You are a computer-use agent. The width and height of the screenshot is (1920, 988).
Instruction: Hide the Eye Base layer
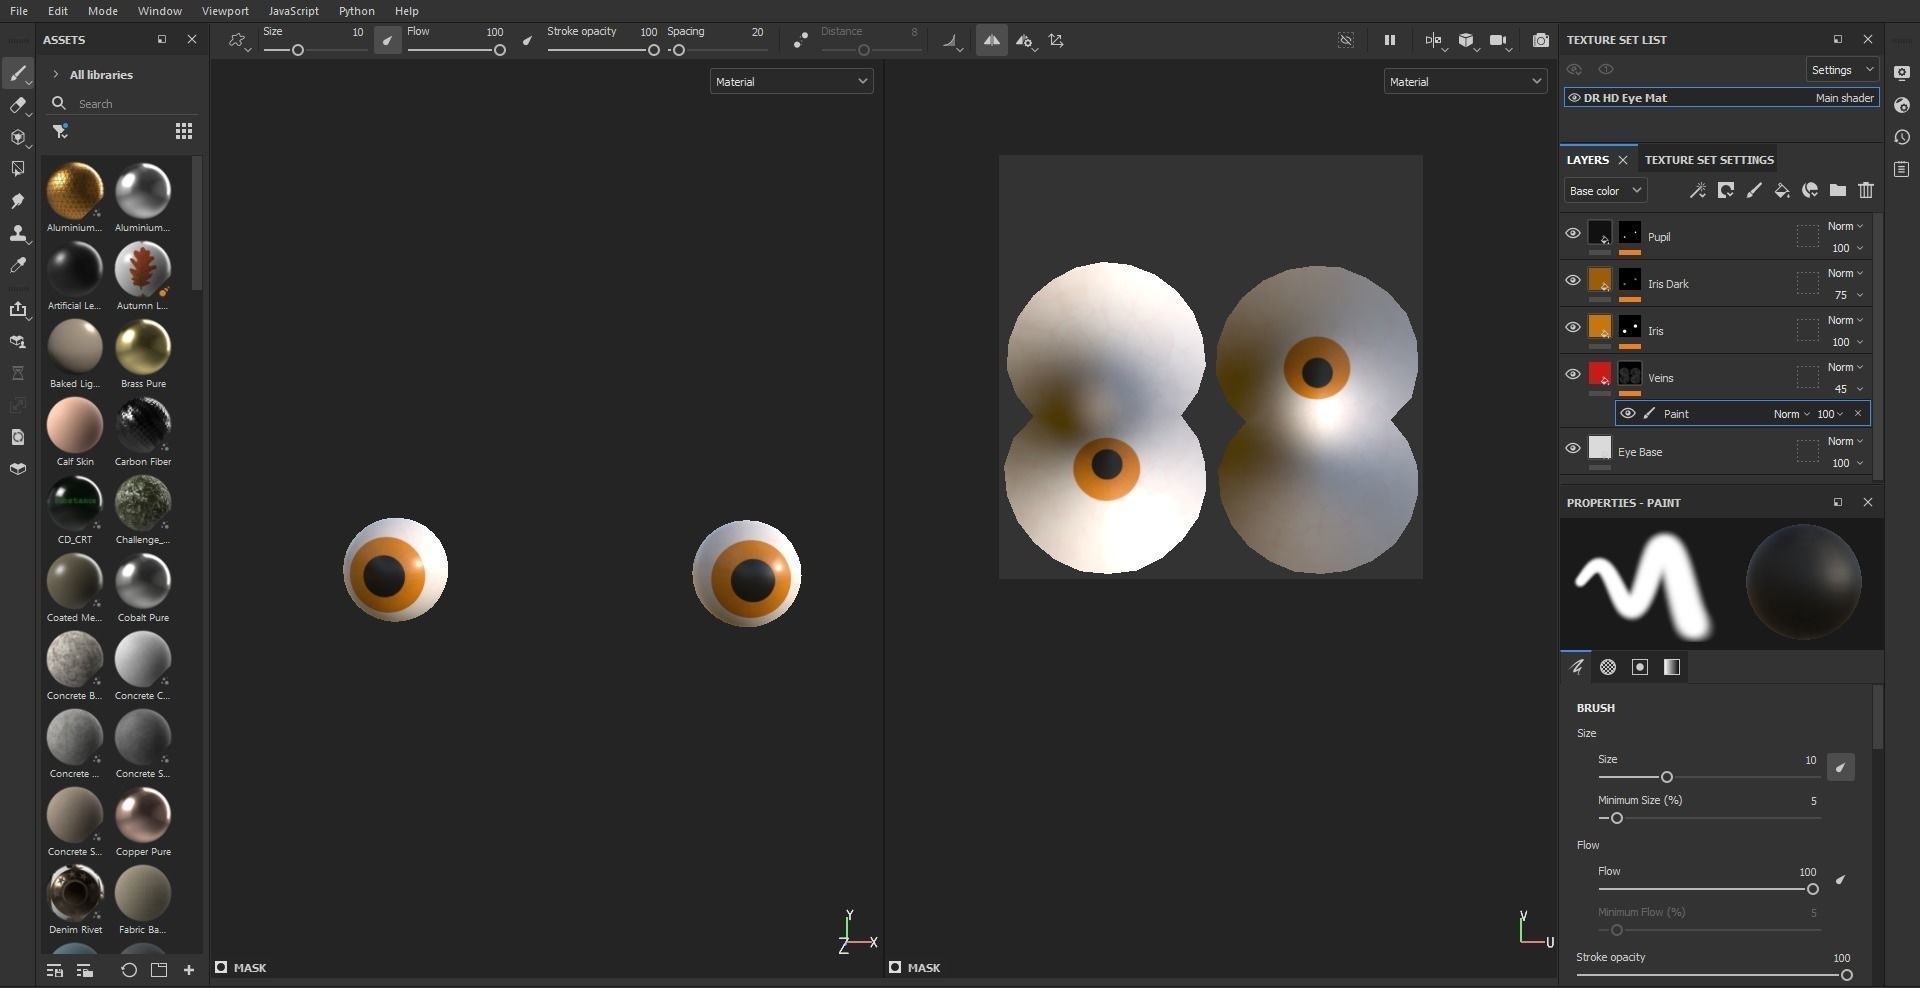coord(1573,448)
